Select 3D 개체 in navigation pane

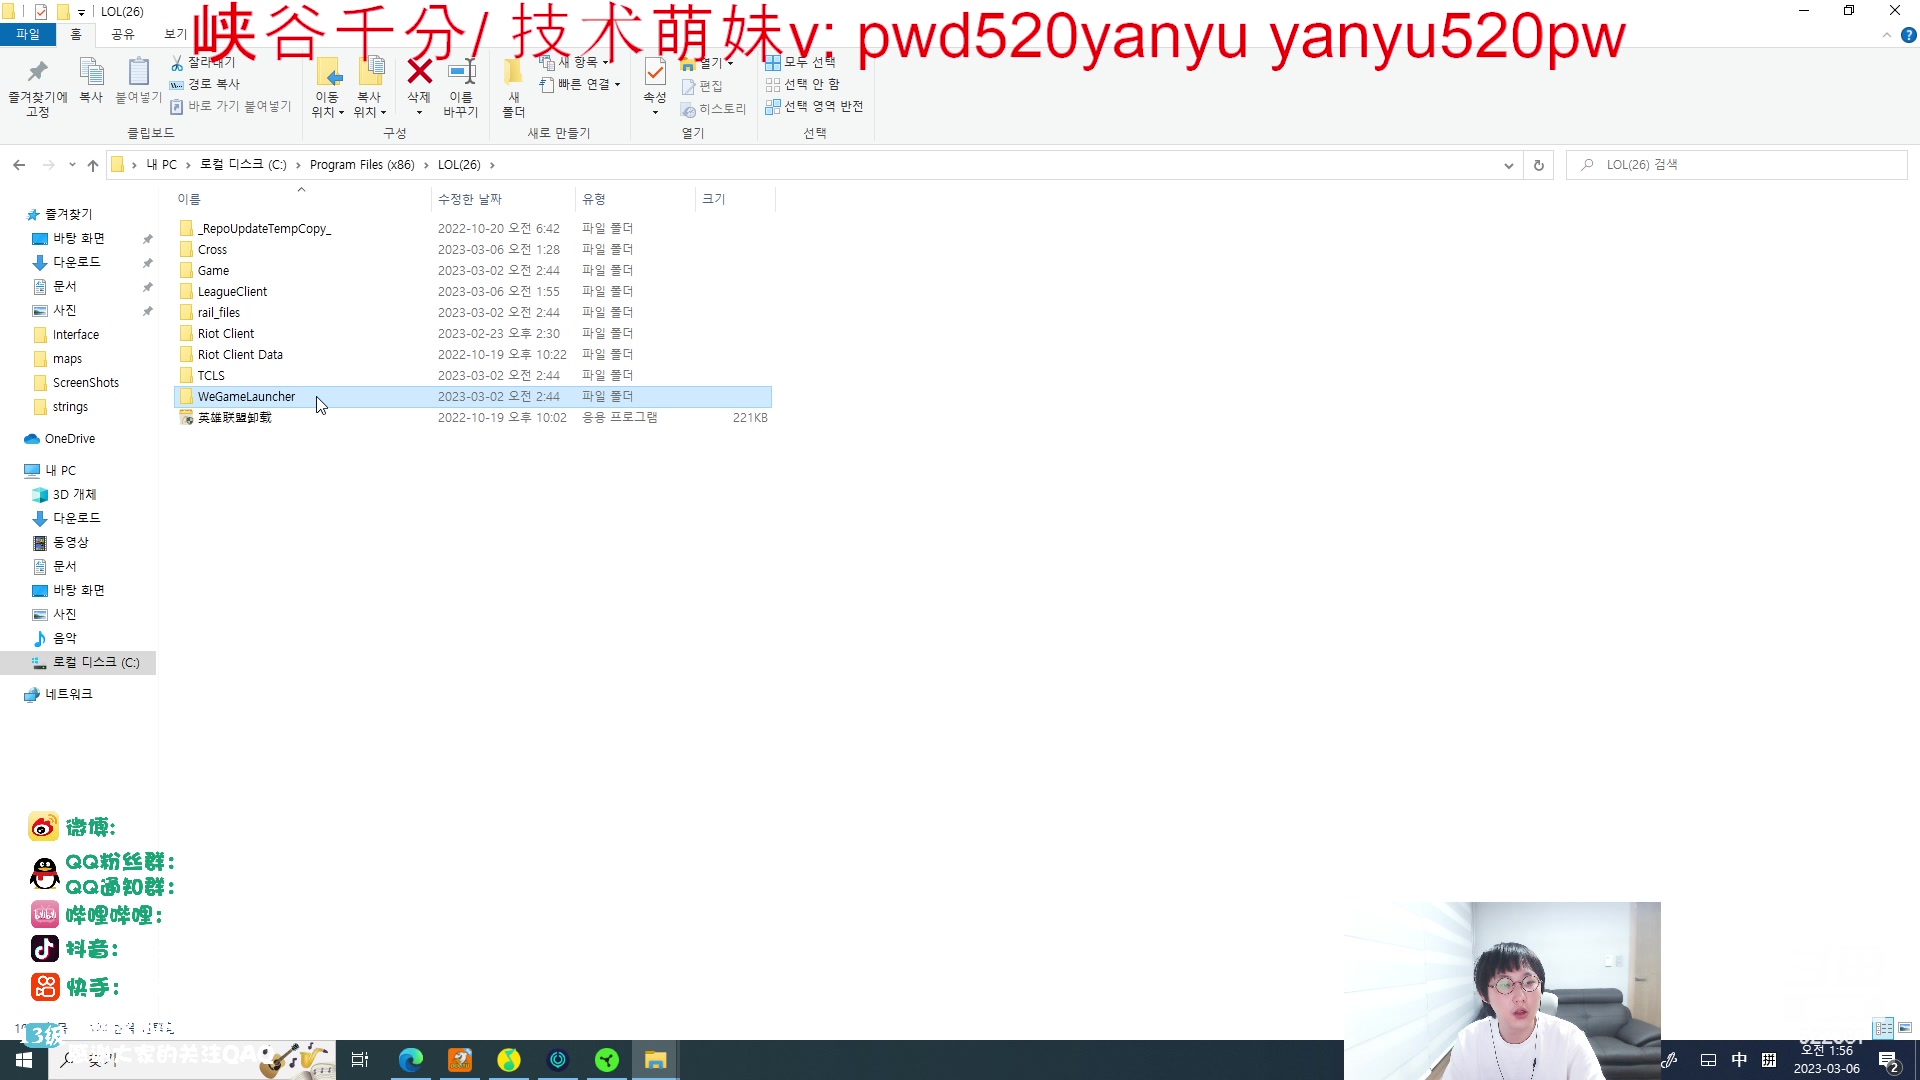(74, 495)
